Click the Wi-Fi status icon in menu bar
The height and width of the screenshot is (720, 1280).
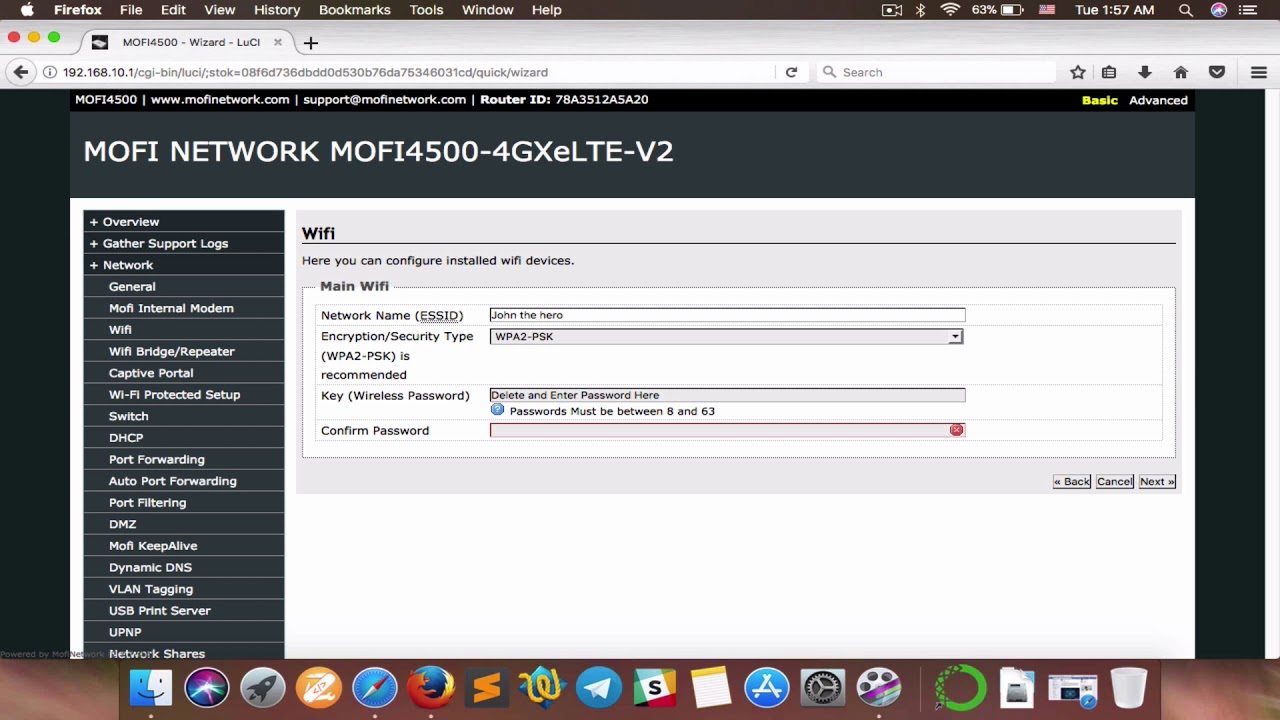coord(950,10)
